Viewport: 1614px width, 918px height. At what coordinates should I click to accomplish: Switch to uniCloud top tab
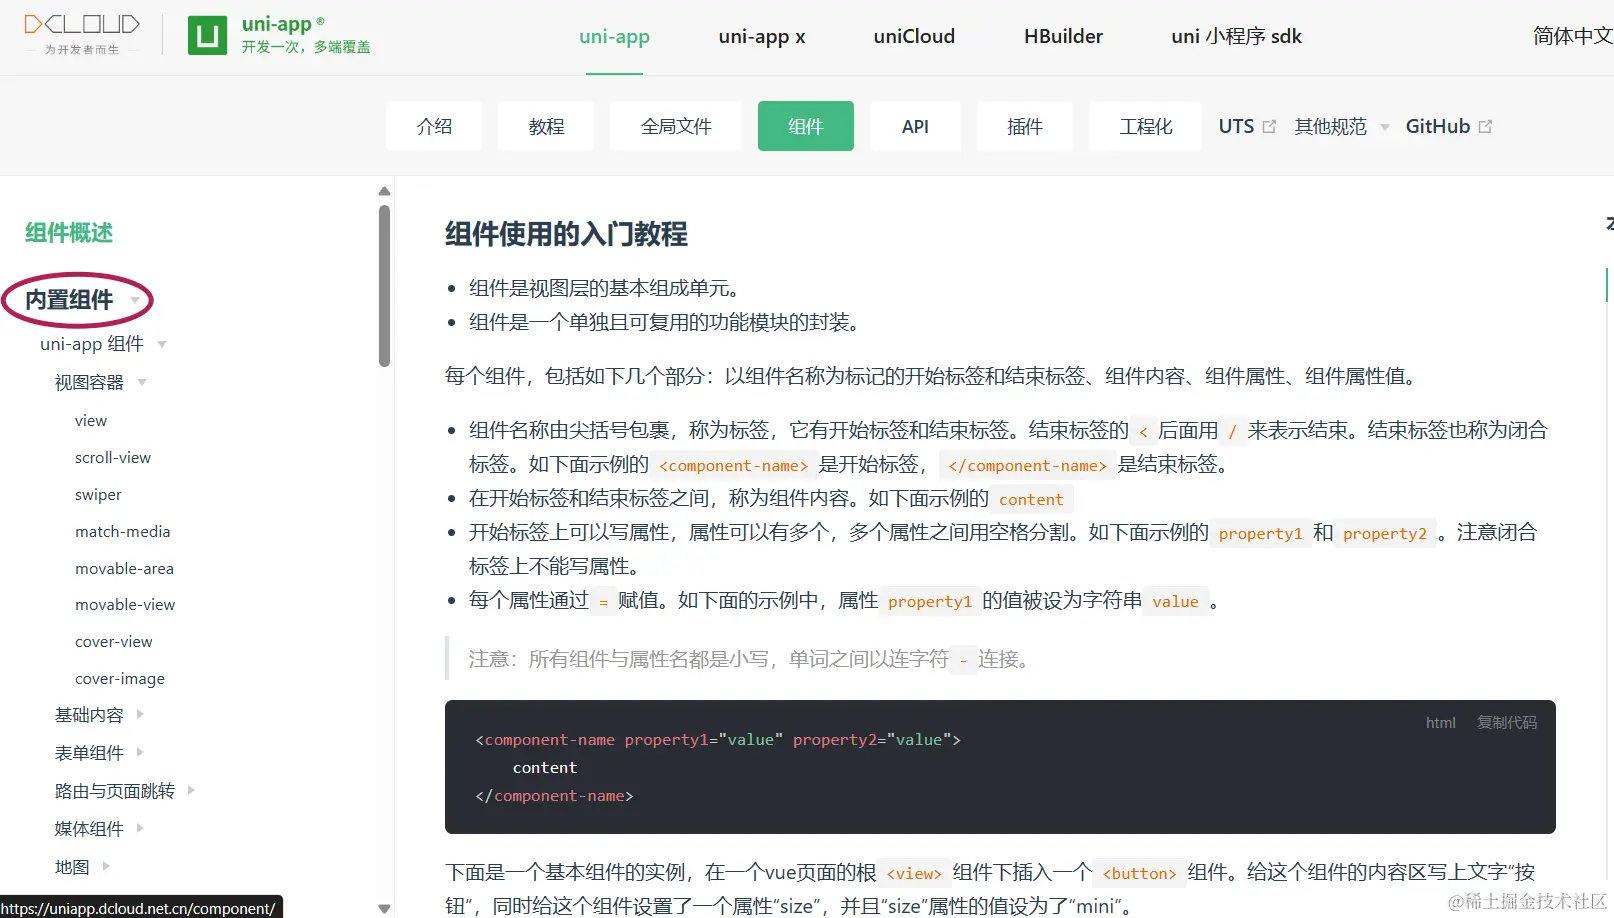[914, 37]
